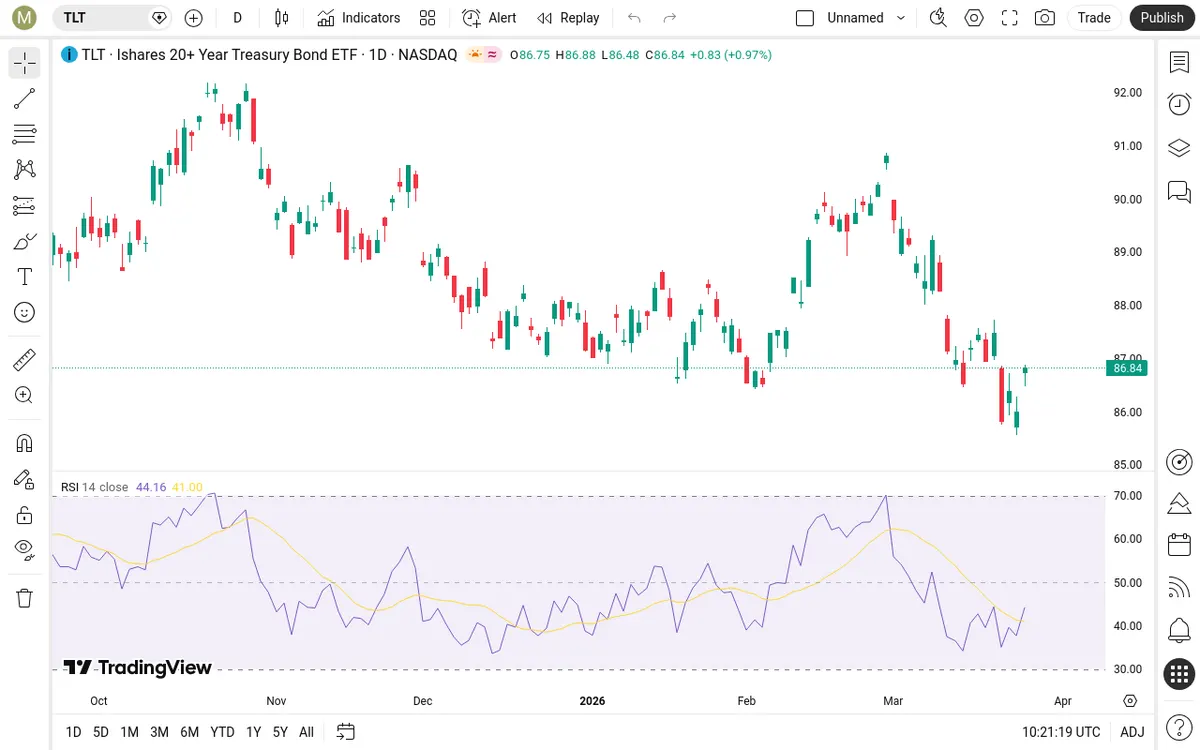Viewport: 1200px width, 750px height.
Task: Set the 1D time range
Action: 73,732
